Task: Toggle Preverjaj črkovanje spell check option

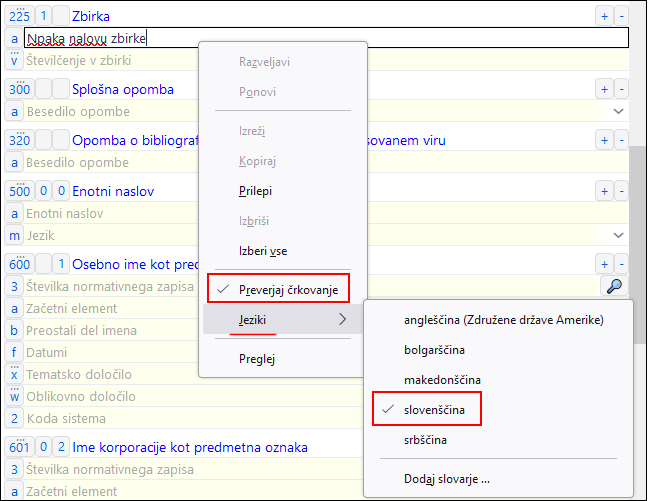Action: pos(288,290)
